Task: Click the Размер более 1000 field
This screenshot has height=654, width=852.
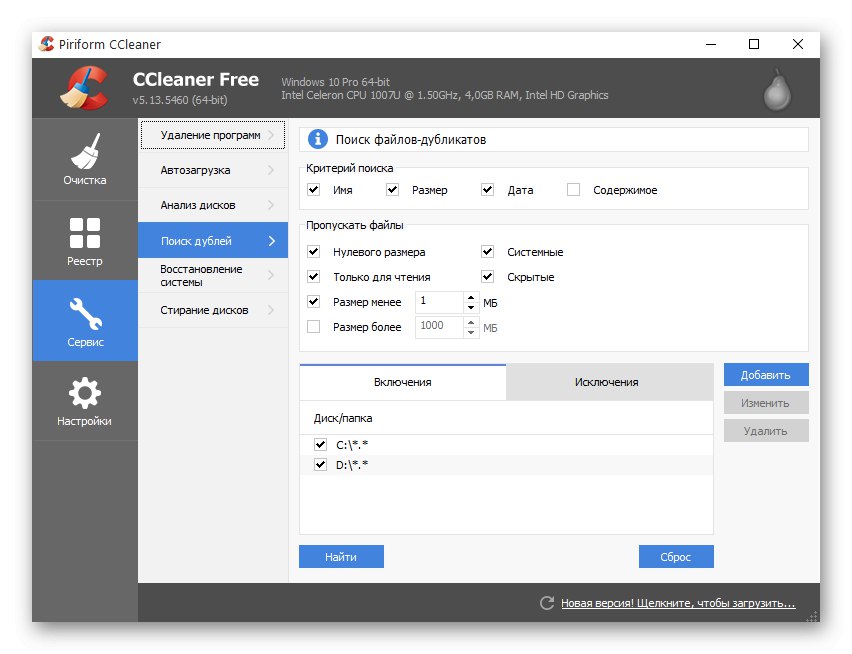Action: (440, 327)
